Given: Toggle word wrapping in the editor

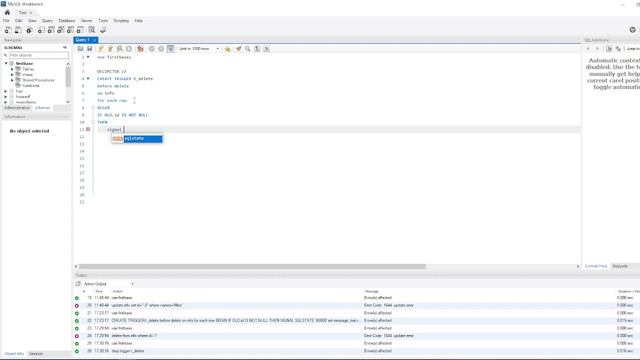Looking at the screenshot, I should pyautogui.click(x=267, y=49).
